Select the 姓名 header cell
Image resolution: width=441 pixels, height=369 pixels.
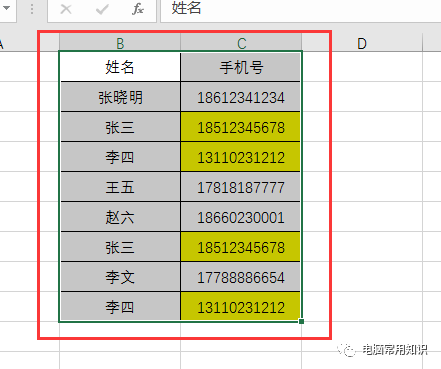point(120,67)
